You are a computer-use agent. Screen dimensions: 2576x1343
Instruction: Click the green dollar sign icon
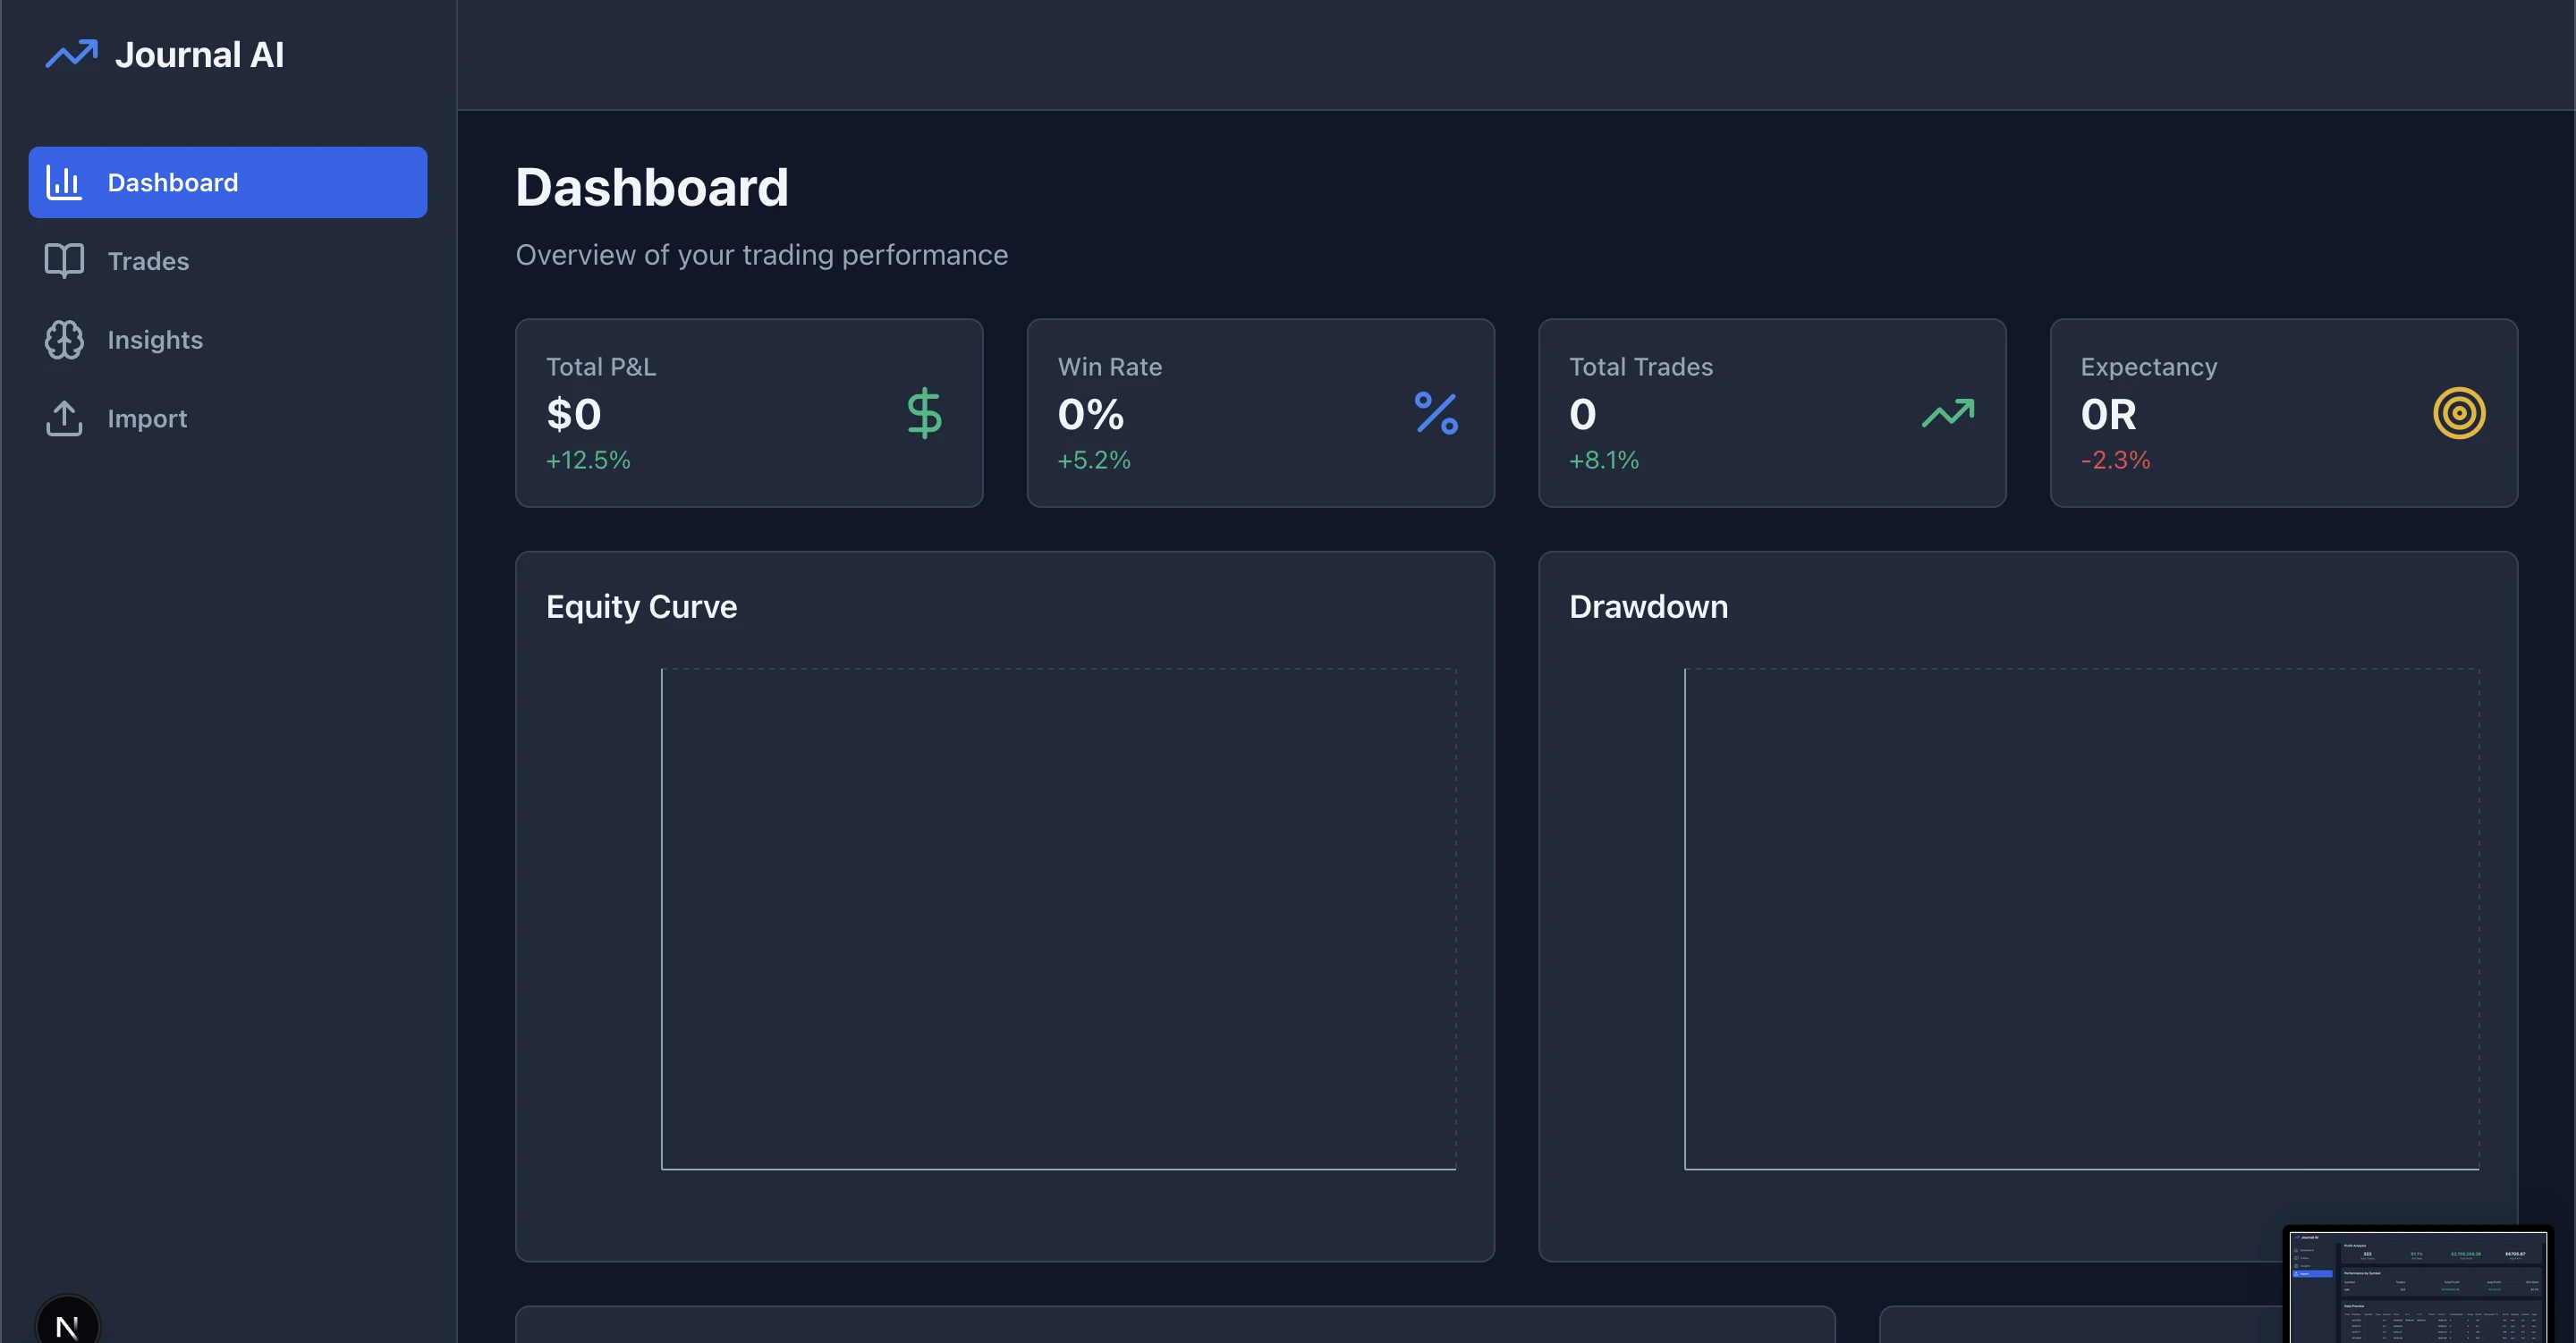click(924, 413)
